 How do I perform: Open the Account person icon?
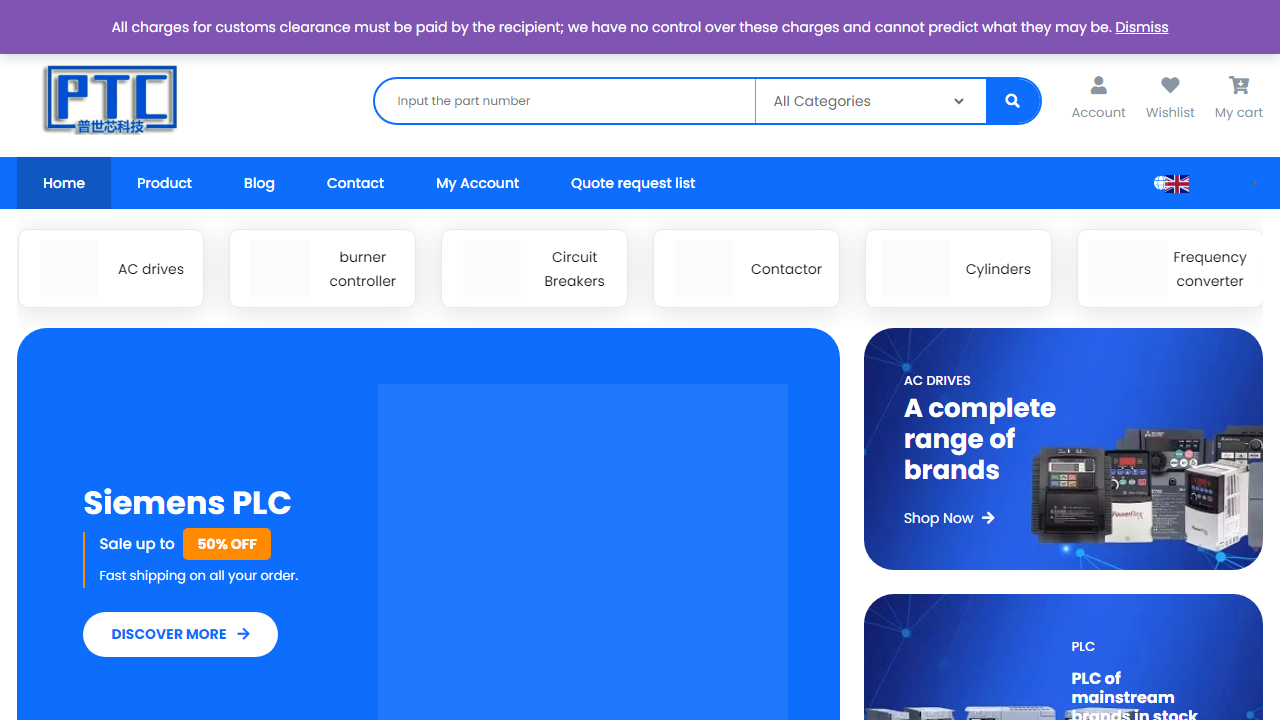click(1098, 85)
